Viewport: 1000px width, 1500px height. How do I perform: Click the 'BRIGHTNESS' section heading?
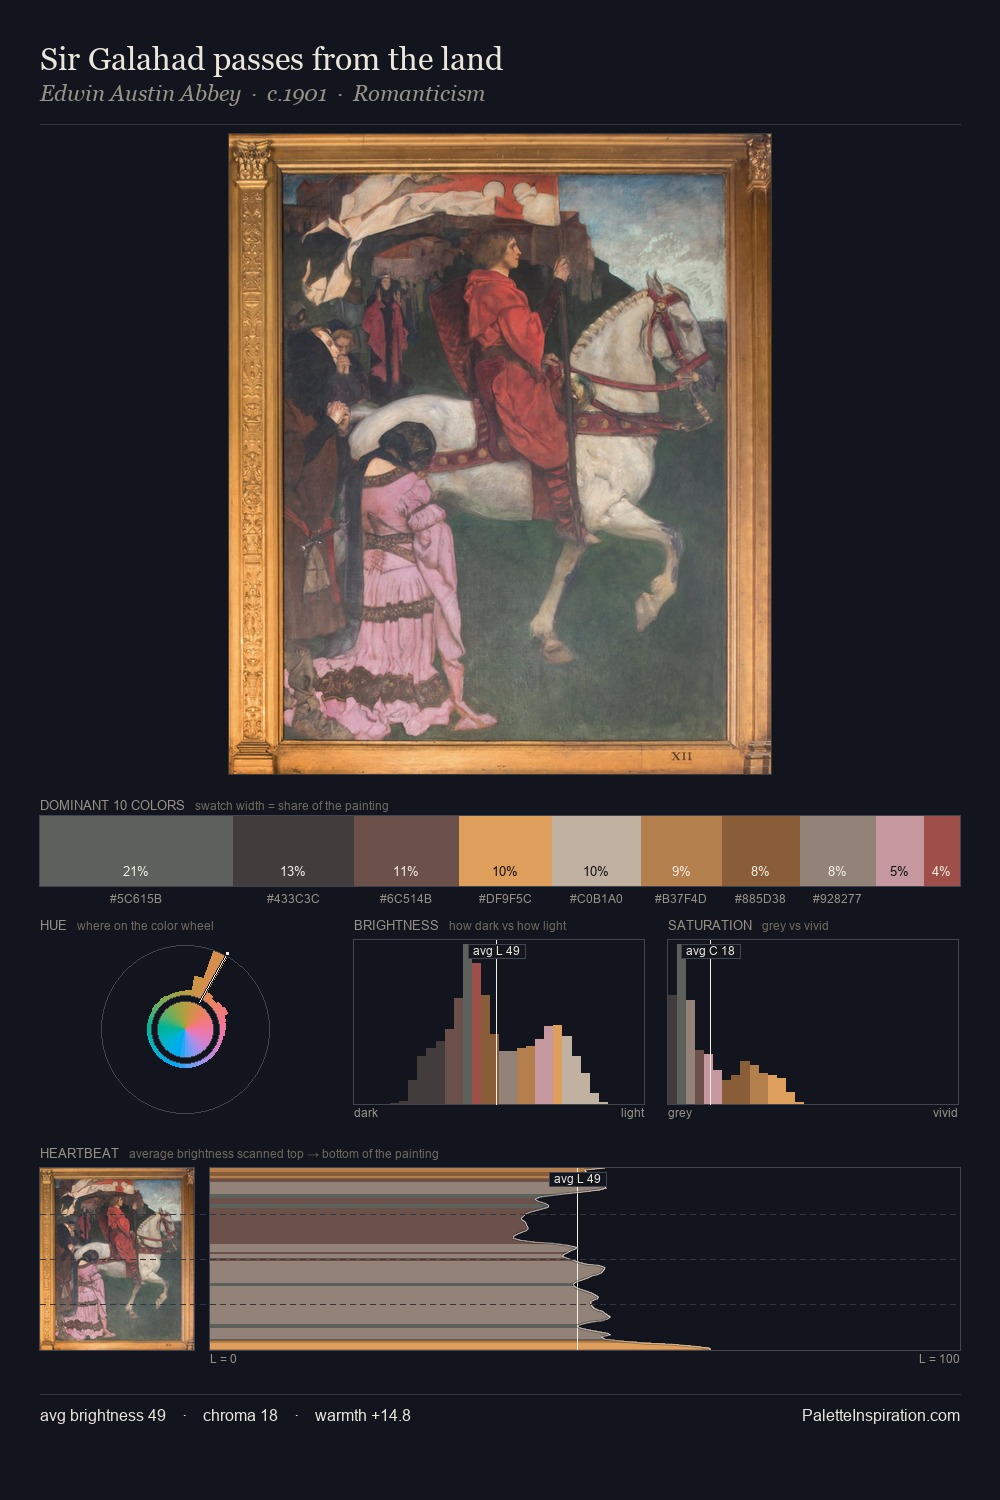396,925
